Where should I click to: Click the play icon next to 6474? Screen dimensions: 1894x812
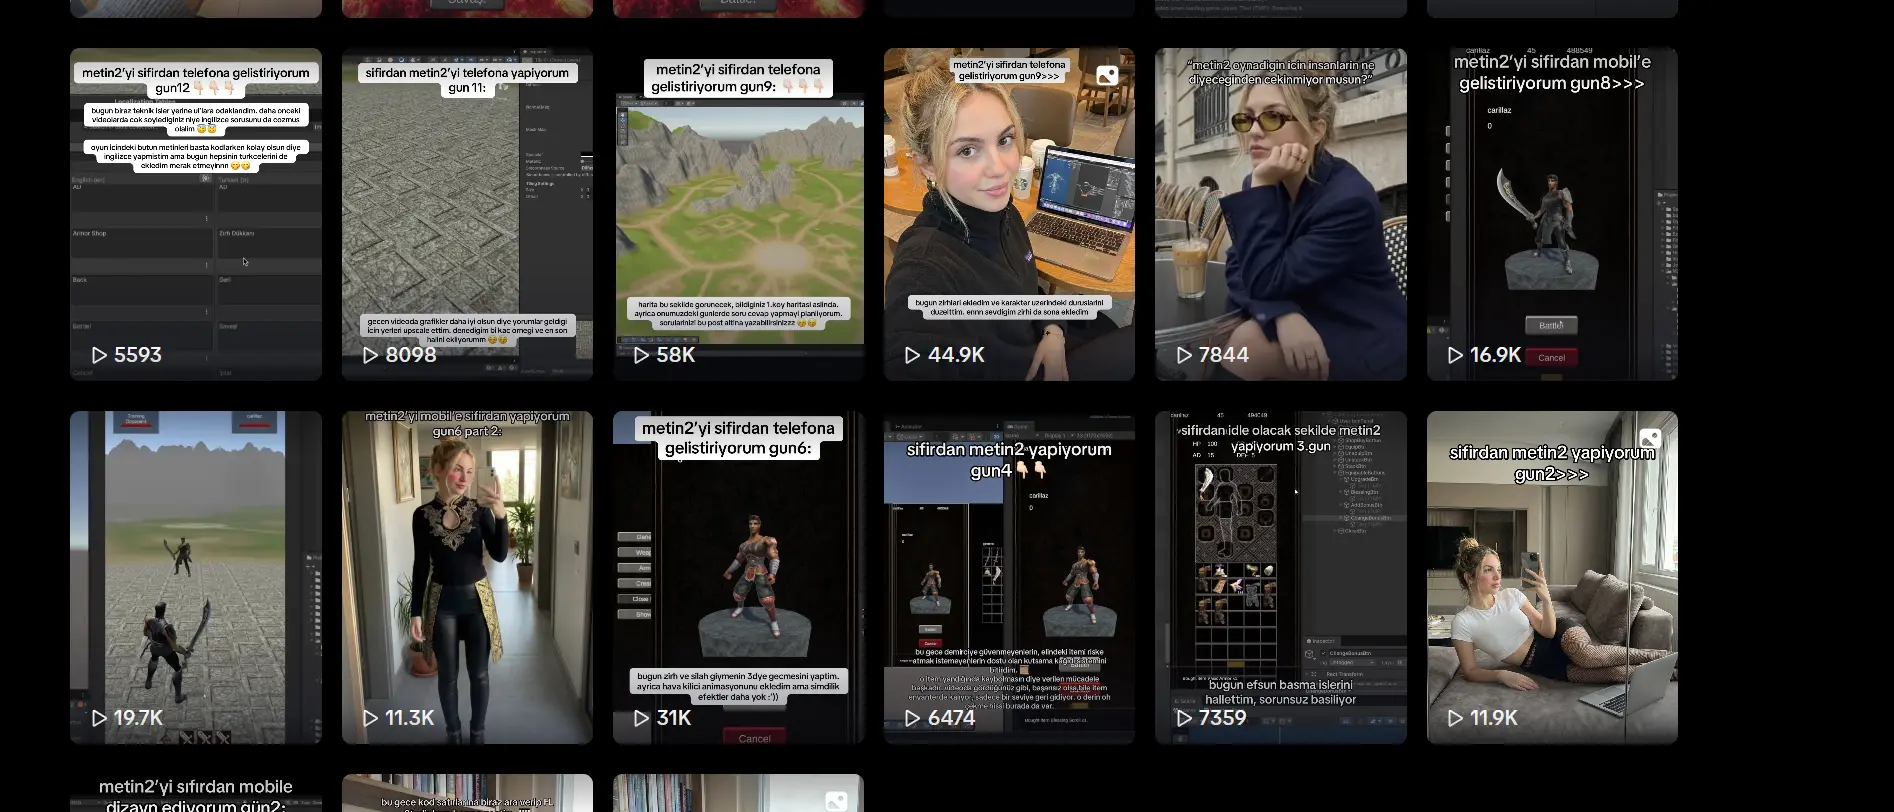coord(913,718)
